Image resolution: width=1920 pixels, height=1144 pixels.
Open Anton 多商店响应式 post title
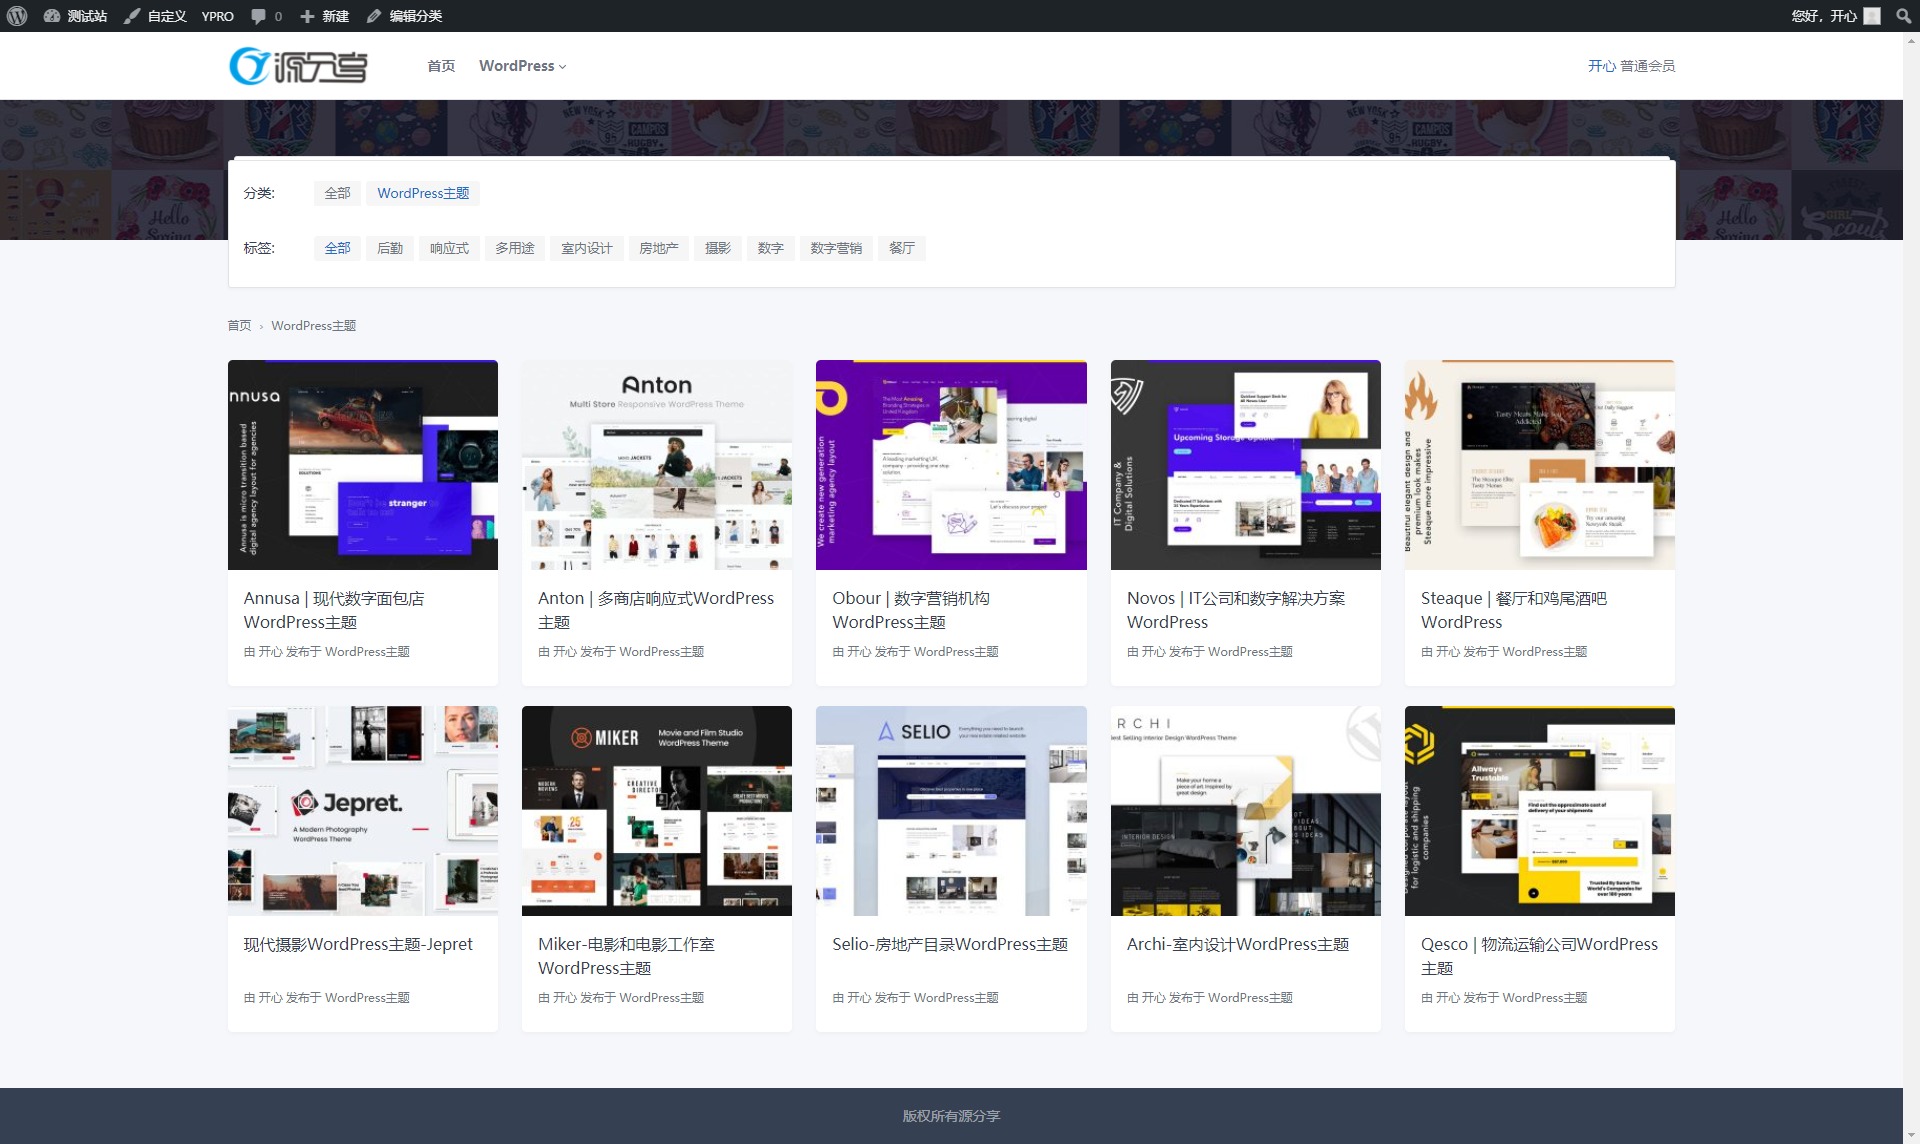(656, 610)
